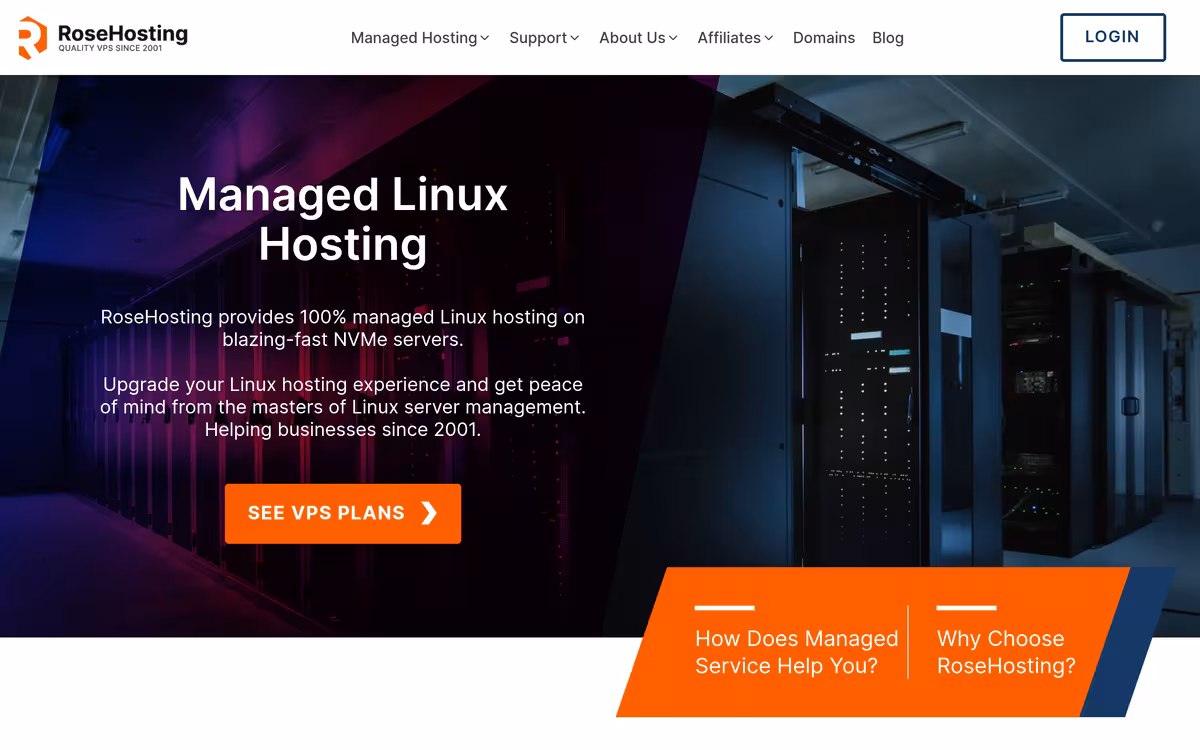Expand the Managed Hosting chevron arrow
The height and width of the screenshot is (750, 1200).
(x=485, y=38)
